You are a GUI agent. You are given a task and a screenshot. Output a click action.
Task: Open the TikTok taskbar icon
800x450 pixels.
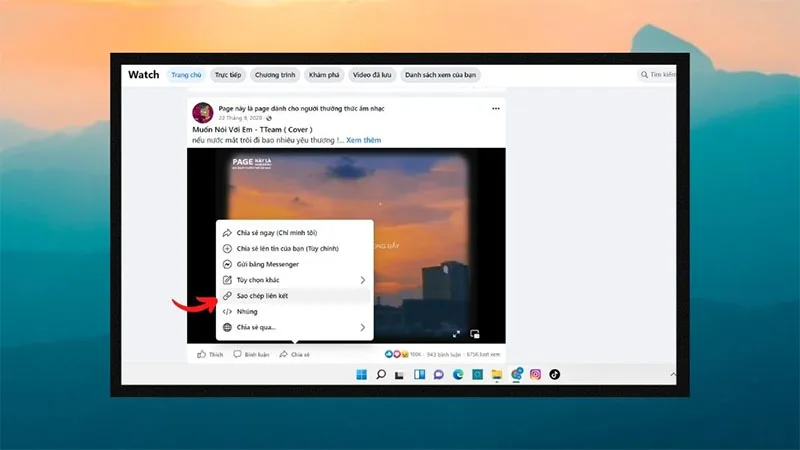click(555, 374)
